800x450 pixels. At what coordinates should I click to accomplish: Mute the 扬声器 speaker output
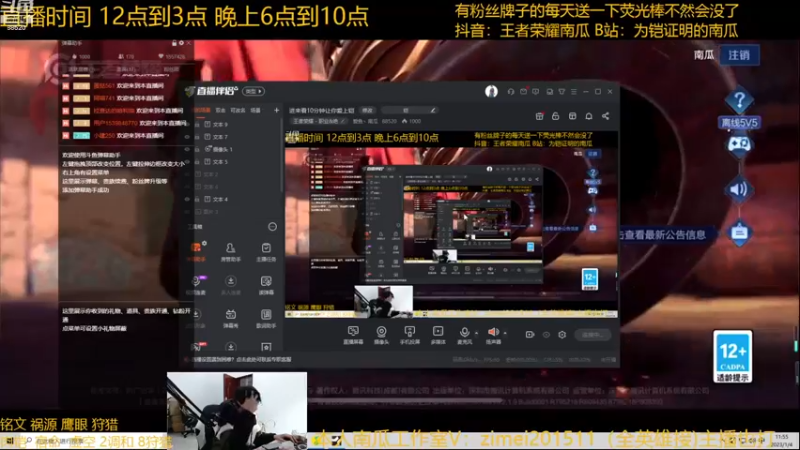493,335
